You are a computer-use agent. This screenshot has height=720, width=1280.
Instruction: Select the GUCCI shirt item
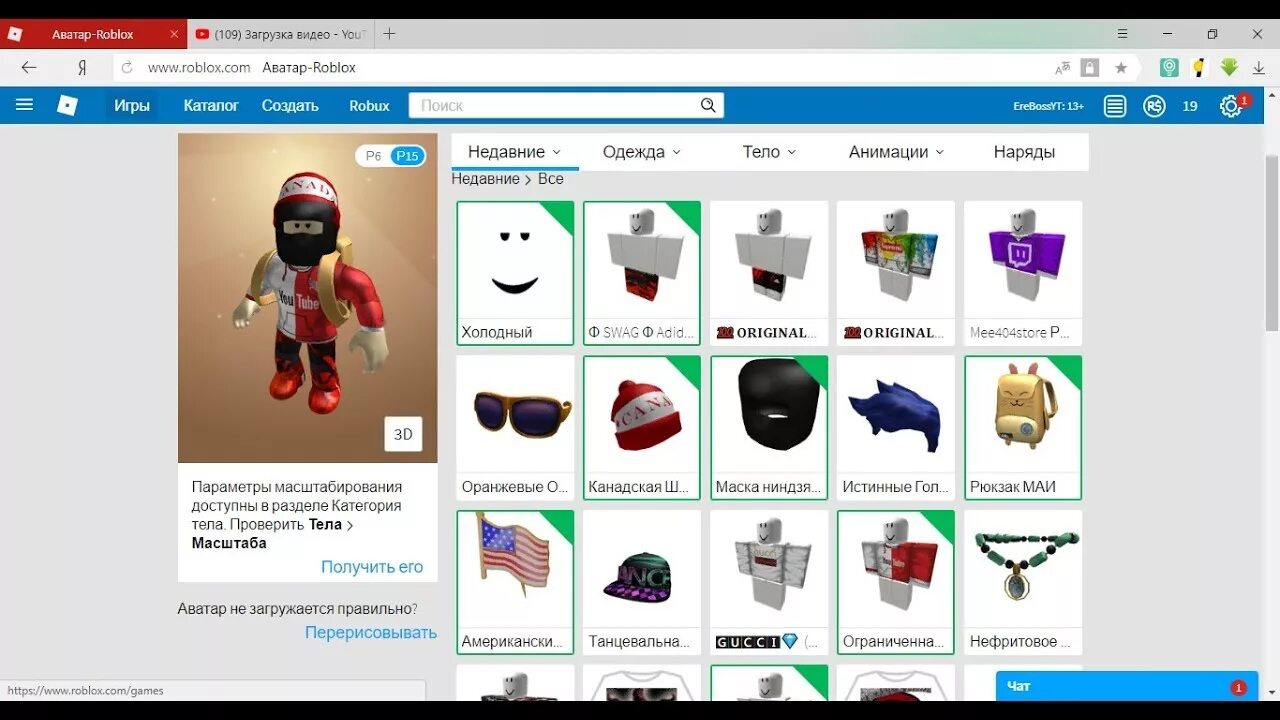[769, 583]
